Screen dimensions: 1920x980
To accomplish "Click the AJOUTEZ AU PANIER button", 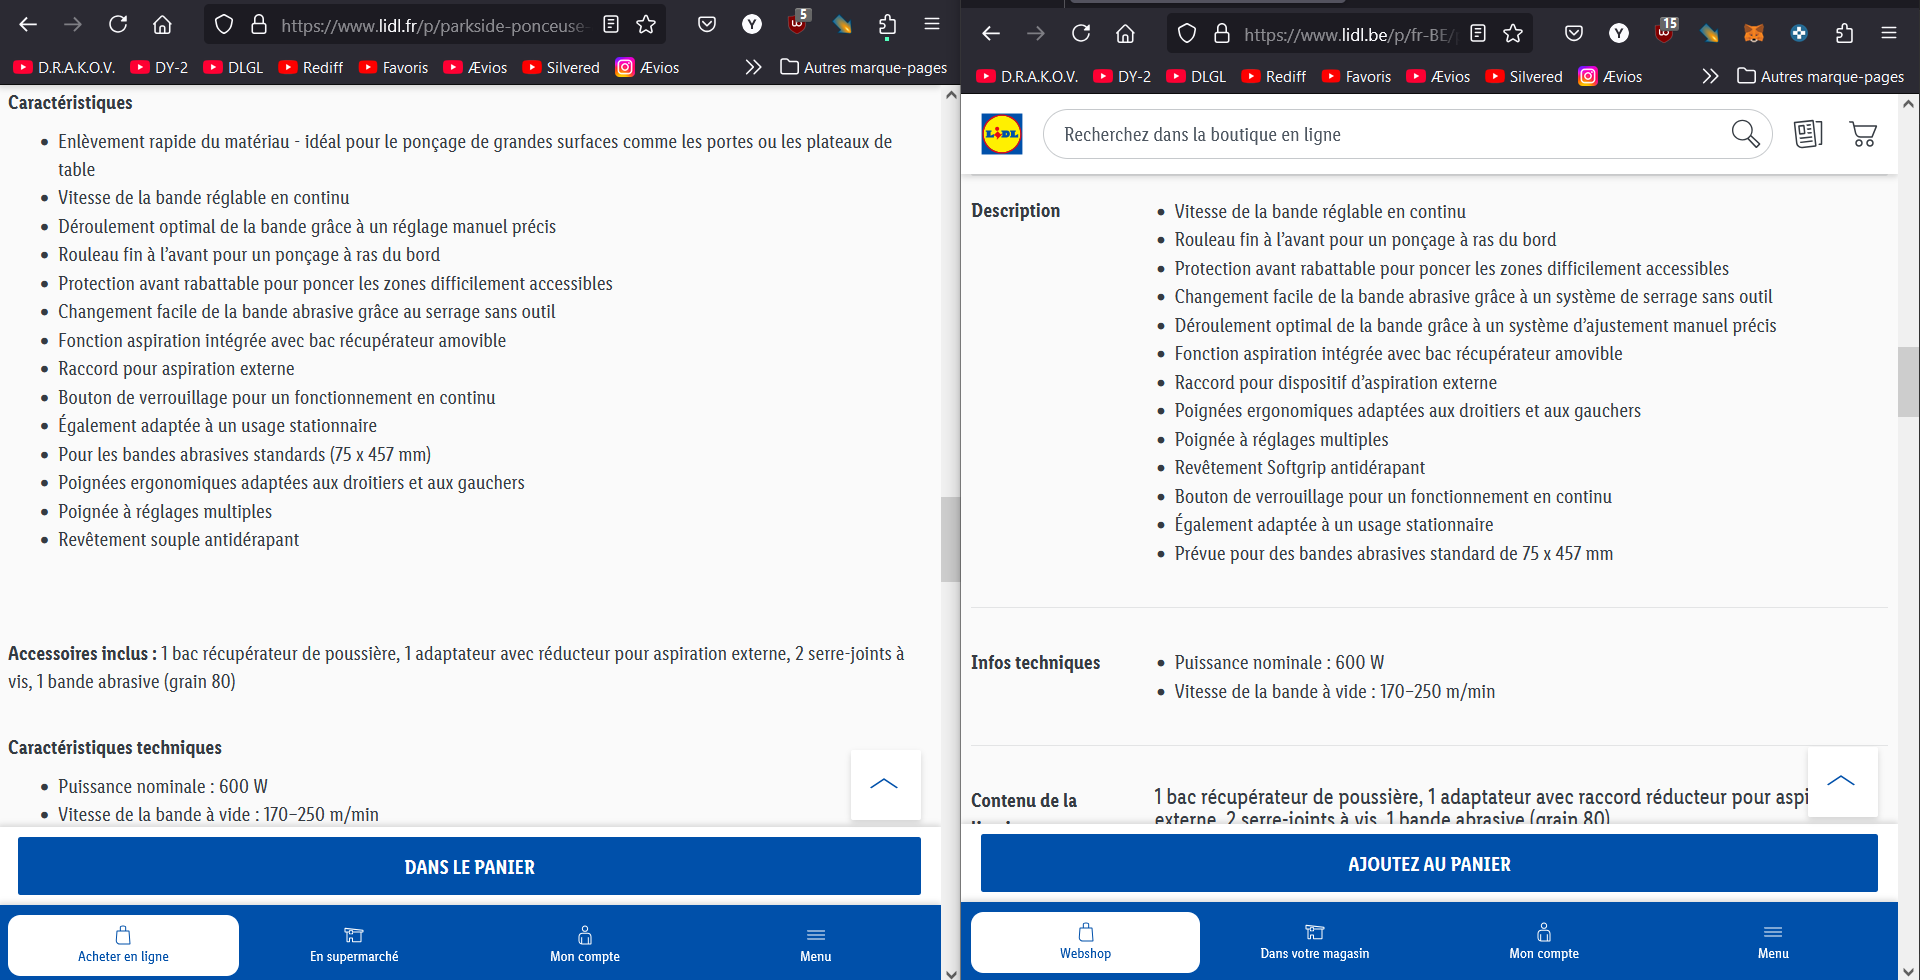I will point(1429,863).
